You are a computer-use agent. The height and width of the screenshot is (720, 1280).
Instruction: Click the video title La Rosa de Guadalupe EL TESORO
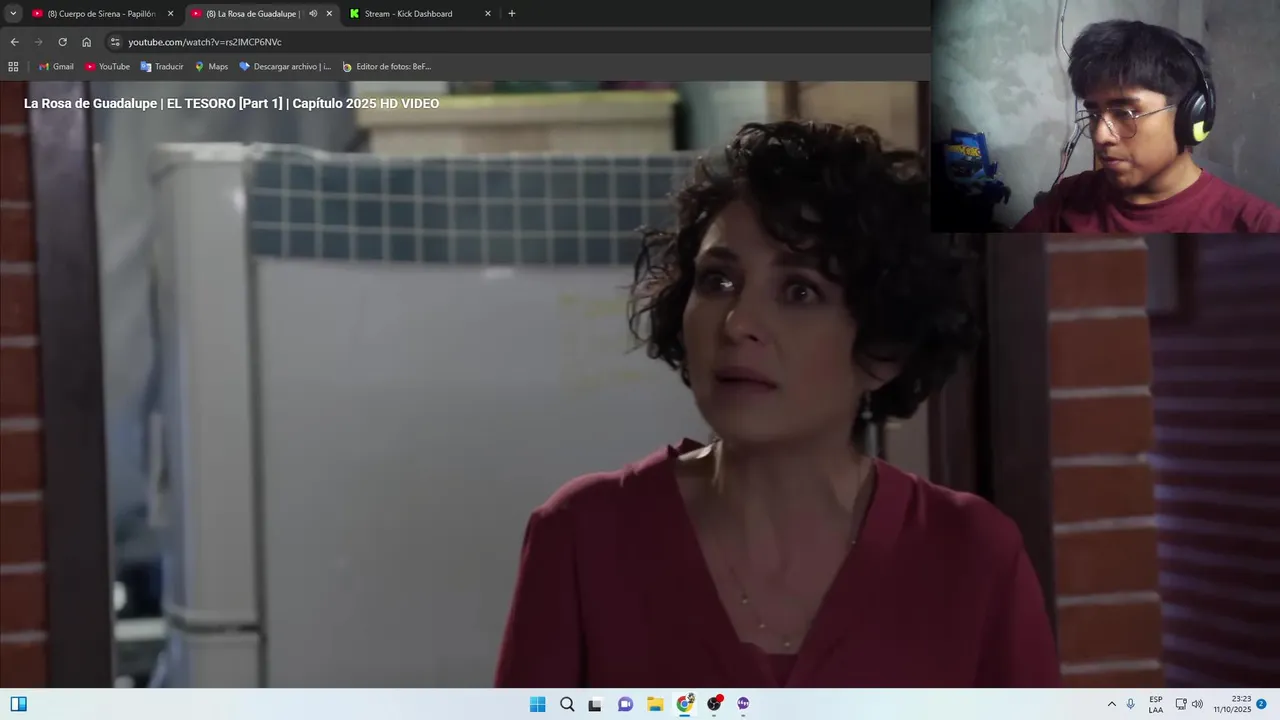click(x=231, y=104)
